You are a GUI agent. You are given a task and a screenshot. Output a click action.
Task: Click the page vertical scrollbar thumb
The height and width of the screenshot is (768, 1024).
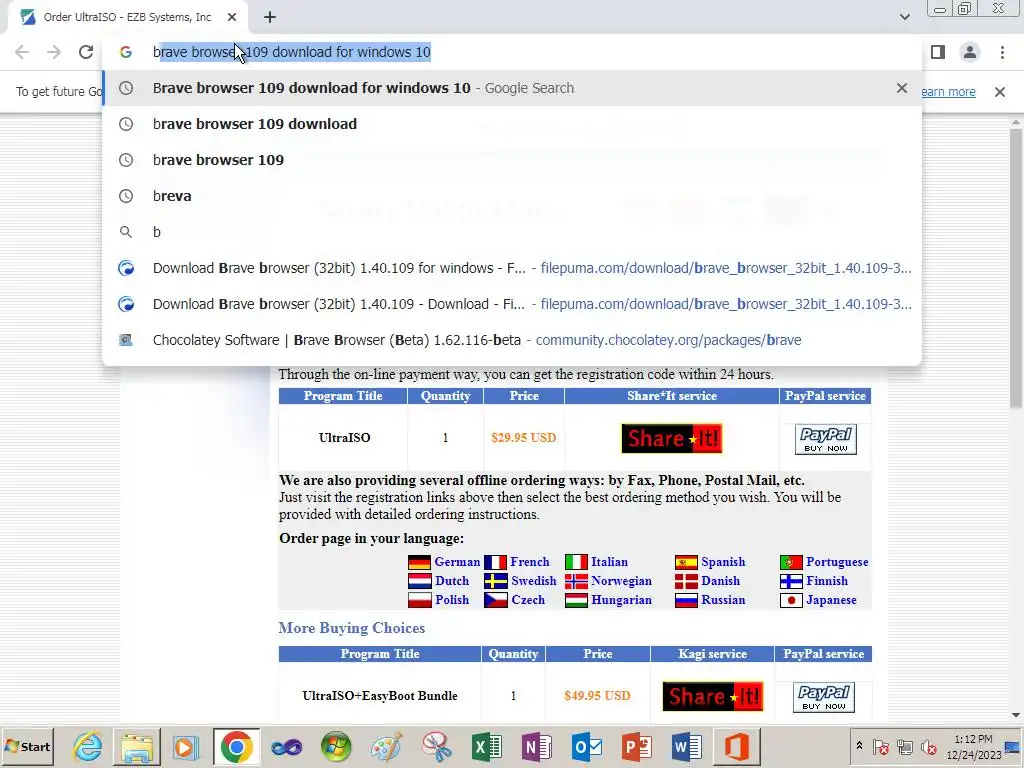click(1016, 268)
